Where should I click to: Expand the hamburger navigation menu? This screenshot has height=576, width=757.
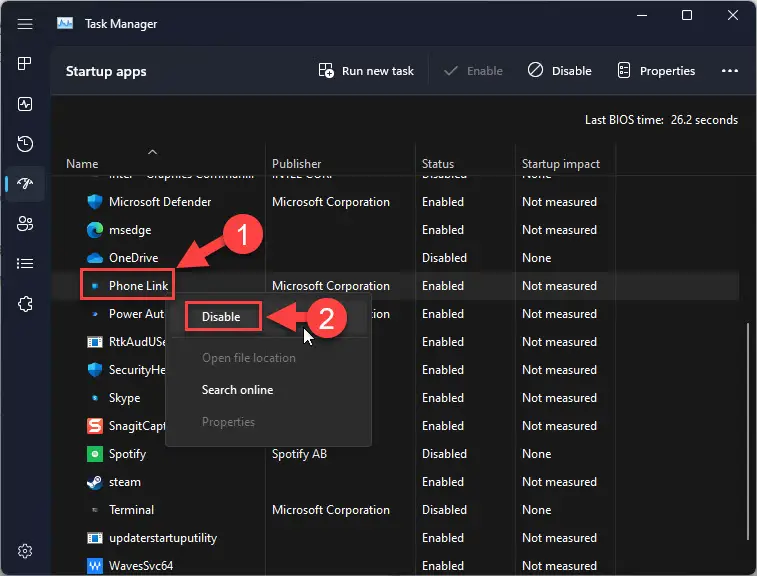[x=25, y=24]
